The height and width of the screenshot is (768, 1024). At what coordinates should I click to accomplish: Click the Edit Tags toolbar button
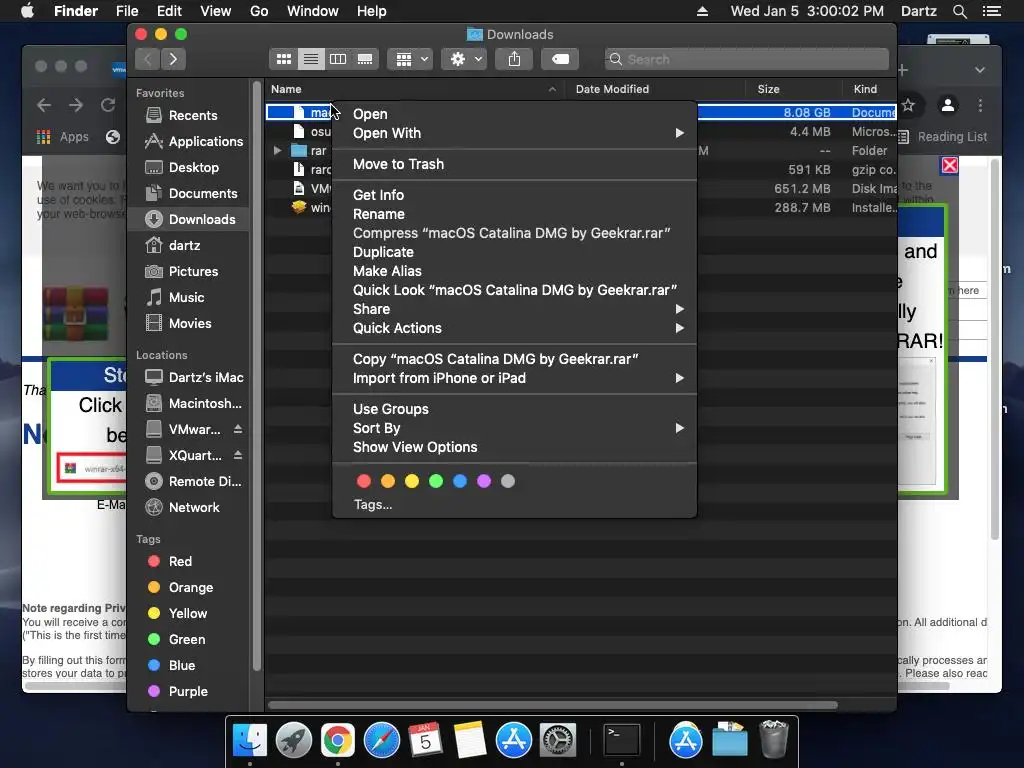[560, 59]
